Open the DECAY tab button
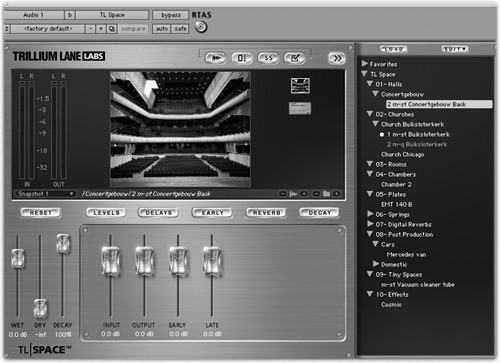 [x=319, y=213]
